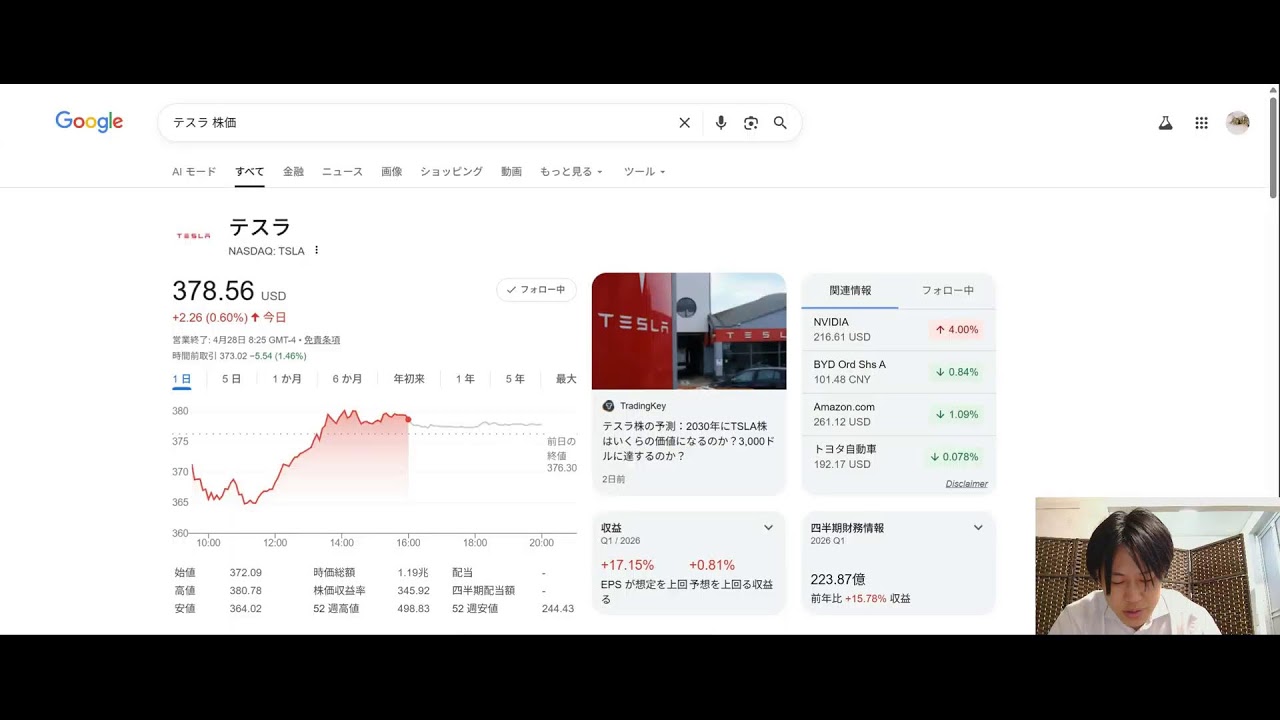Select the 1日 chart range
The width and height of the screenshot is (1280, 720).
[181, 379]
